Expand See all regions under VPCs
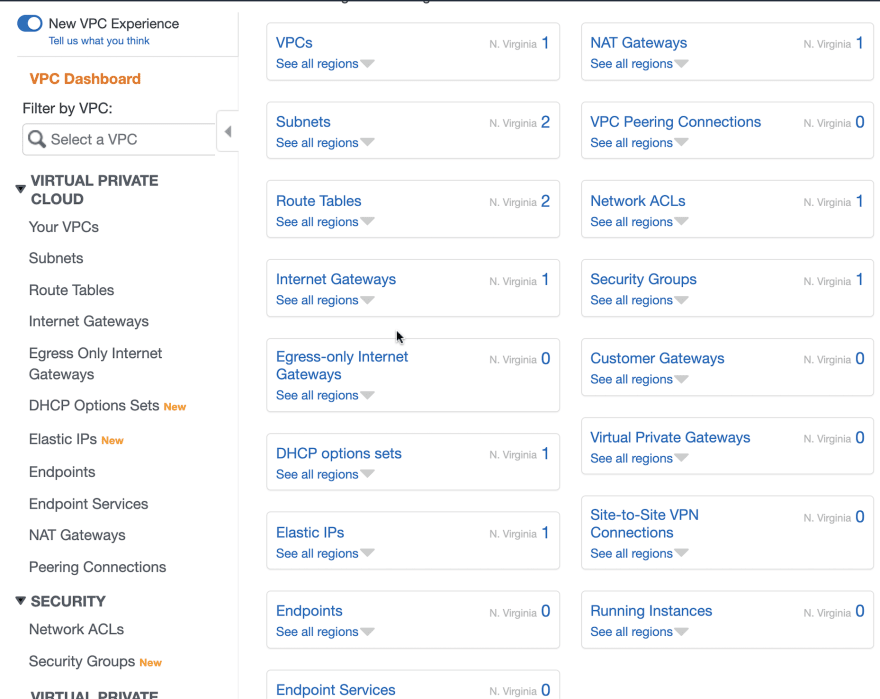The width and height of the screenshot is (880, 699). 324,63
